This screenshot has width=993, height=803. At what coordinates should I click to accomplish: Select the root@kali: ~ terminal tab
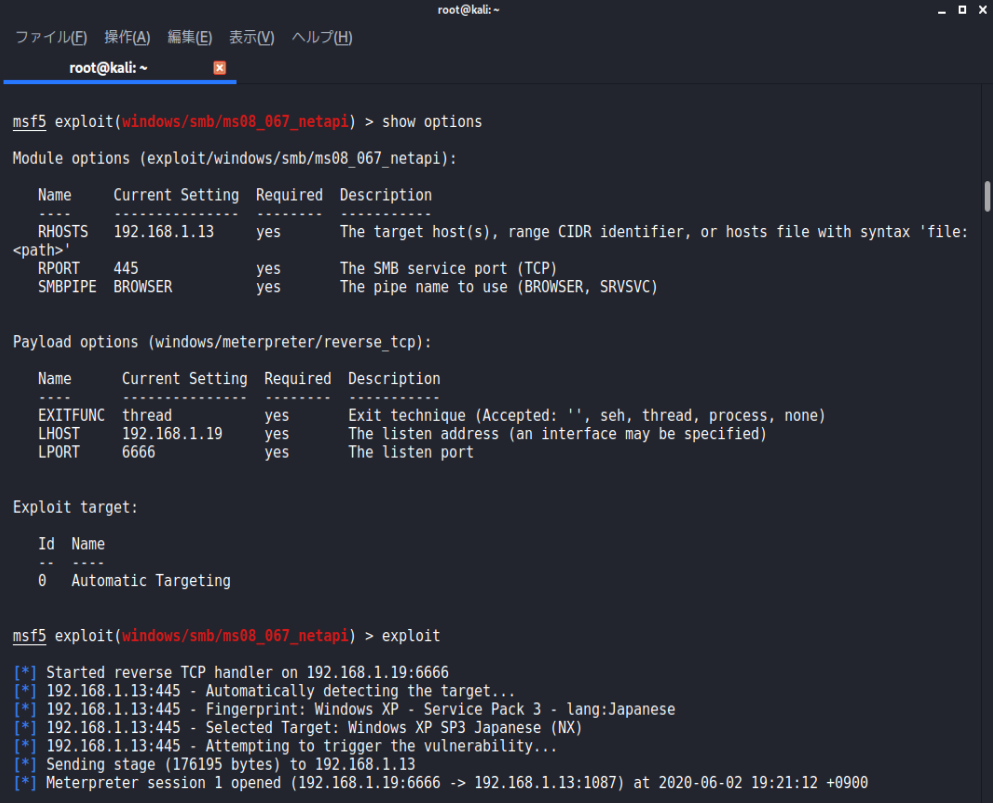(x=108, y=68)
